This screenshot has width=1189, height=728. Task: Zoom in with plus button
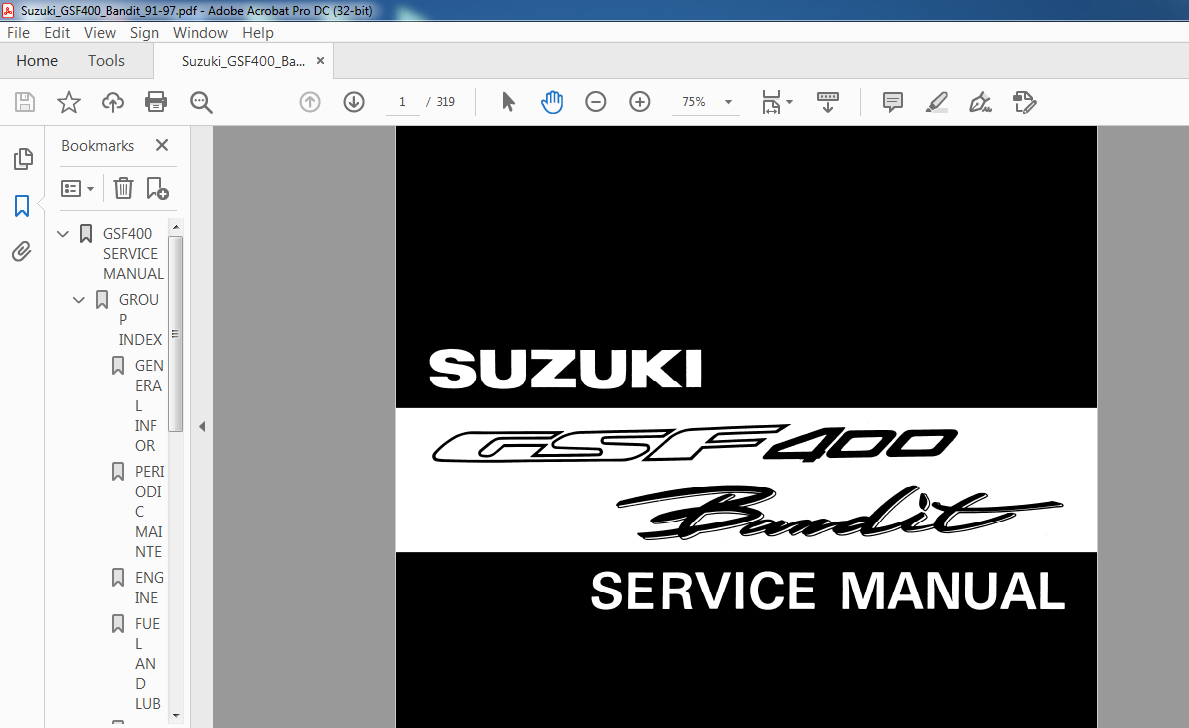pos(640,102)
